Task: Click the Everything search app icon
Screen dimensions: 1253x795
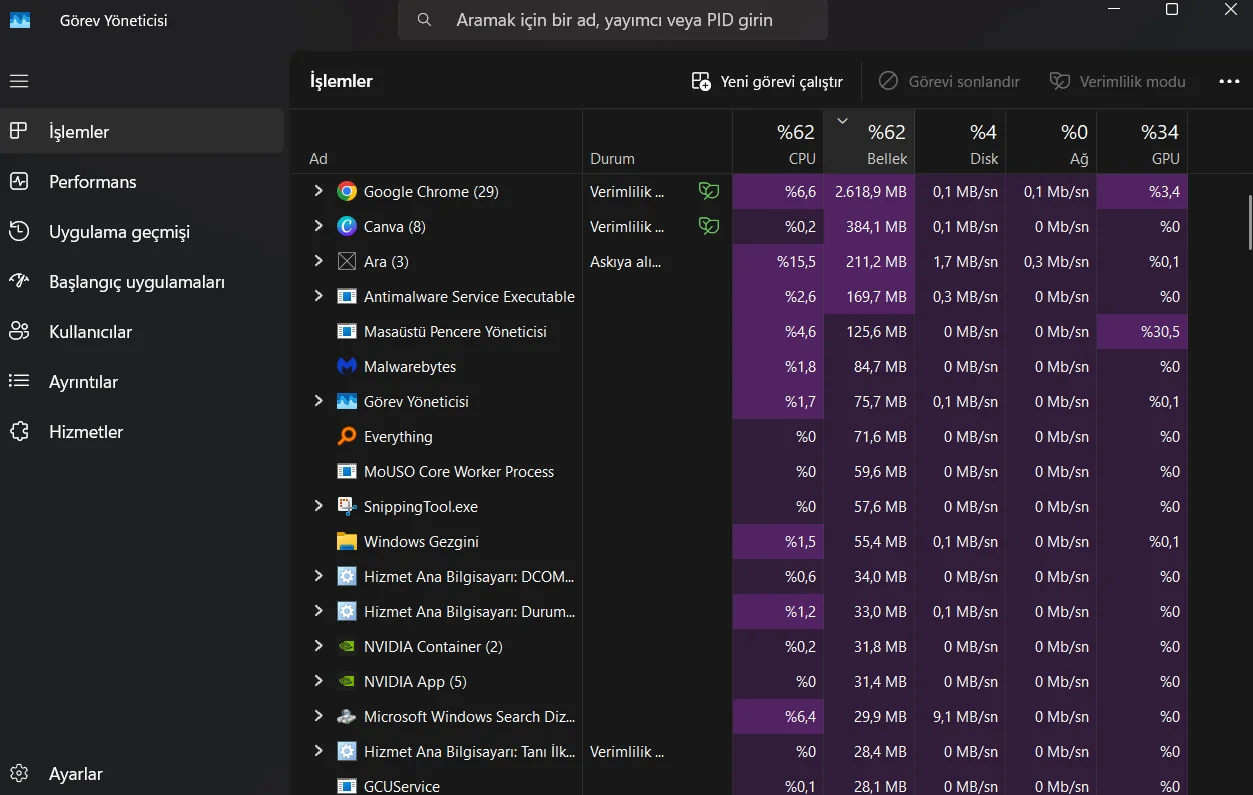Action: pyautogui.click(x=347, y=436)
